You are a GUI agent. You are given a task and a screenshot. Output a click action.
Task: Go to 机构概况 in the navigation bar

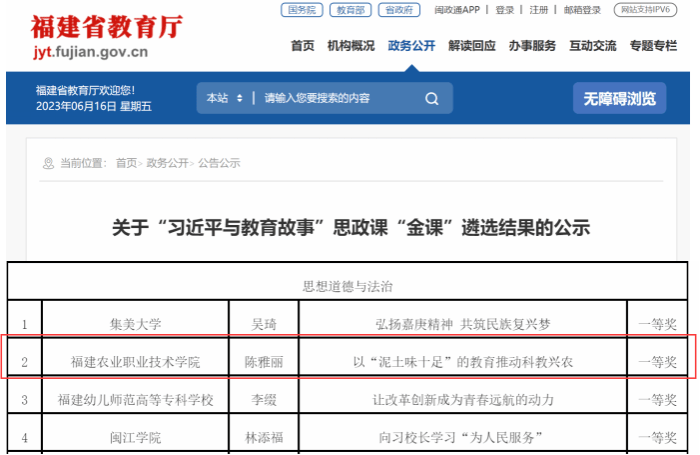tap(350, 46)
